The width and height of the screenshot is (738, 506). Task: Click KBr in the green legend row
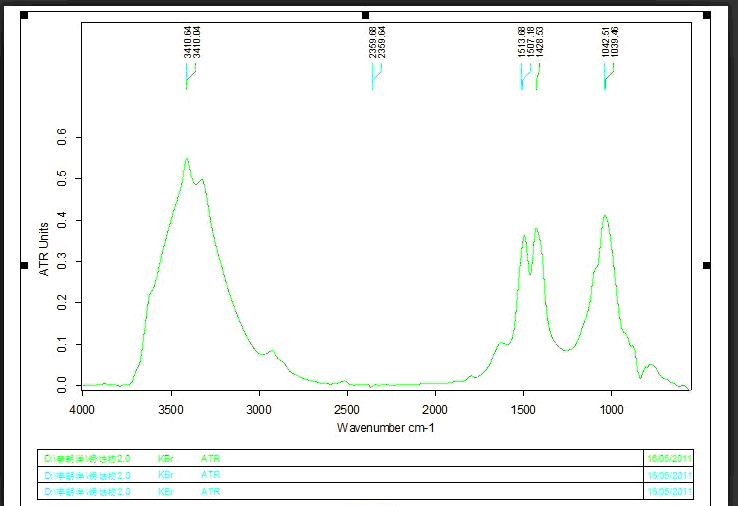pyautogui.click(x=166, y=458)
